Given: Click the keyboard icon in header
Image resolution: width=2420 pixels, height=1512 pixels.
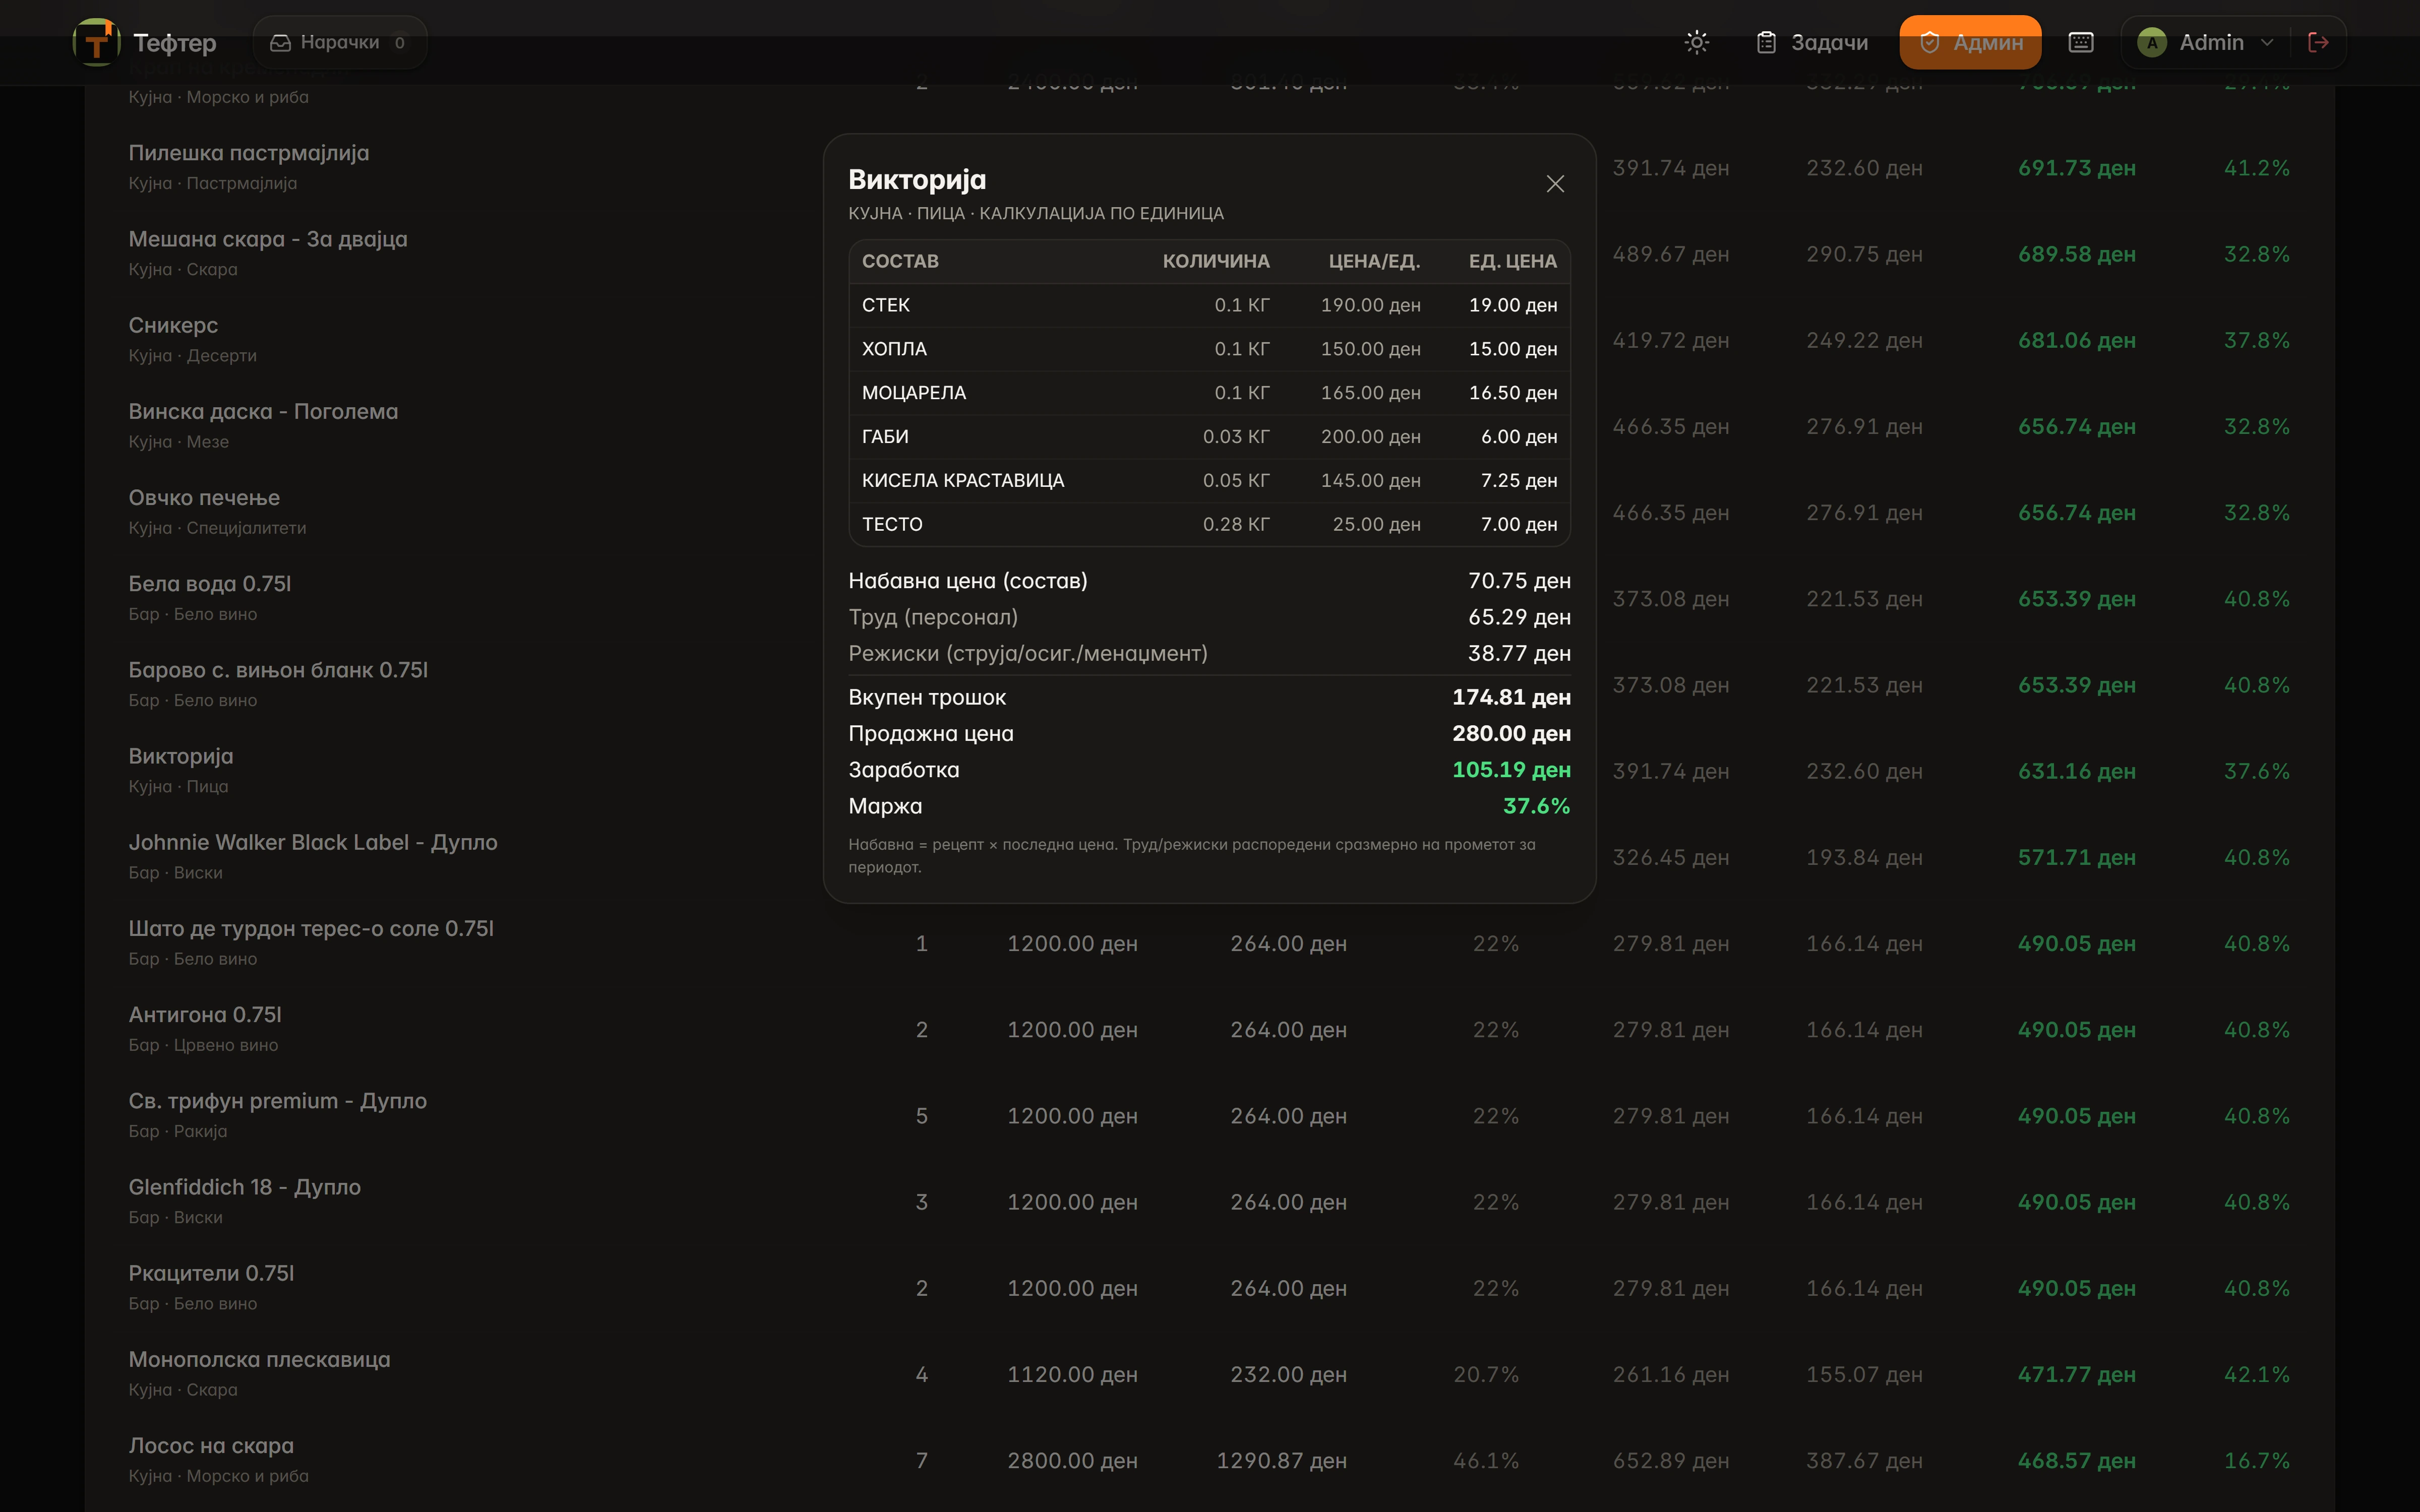Looking at the screenshot, I should pos(2081,42).
